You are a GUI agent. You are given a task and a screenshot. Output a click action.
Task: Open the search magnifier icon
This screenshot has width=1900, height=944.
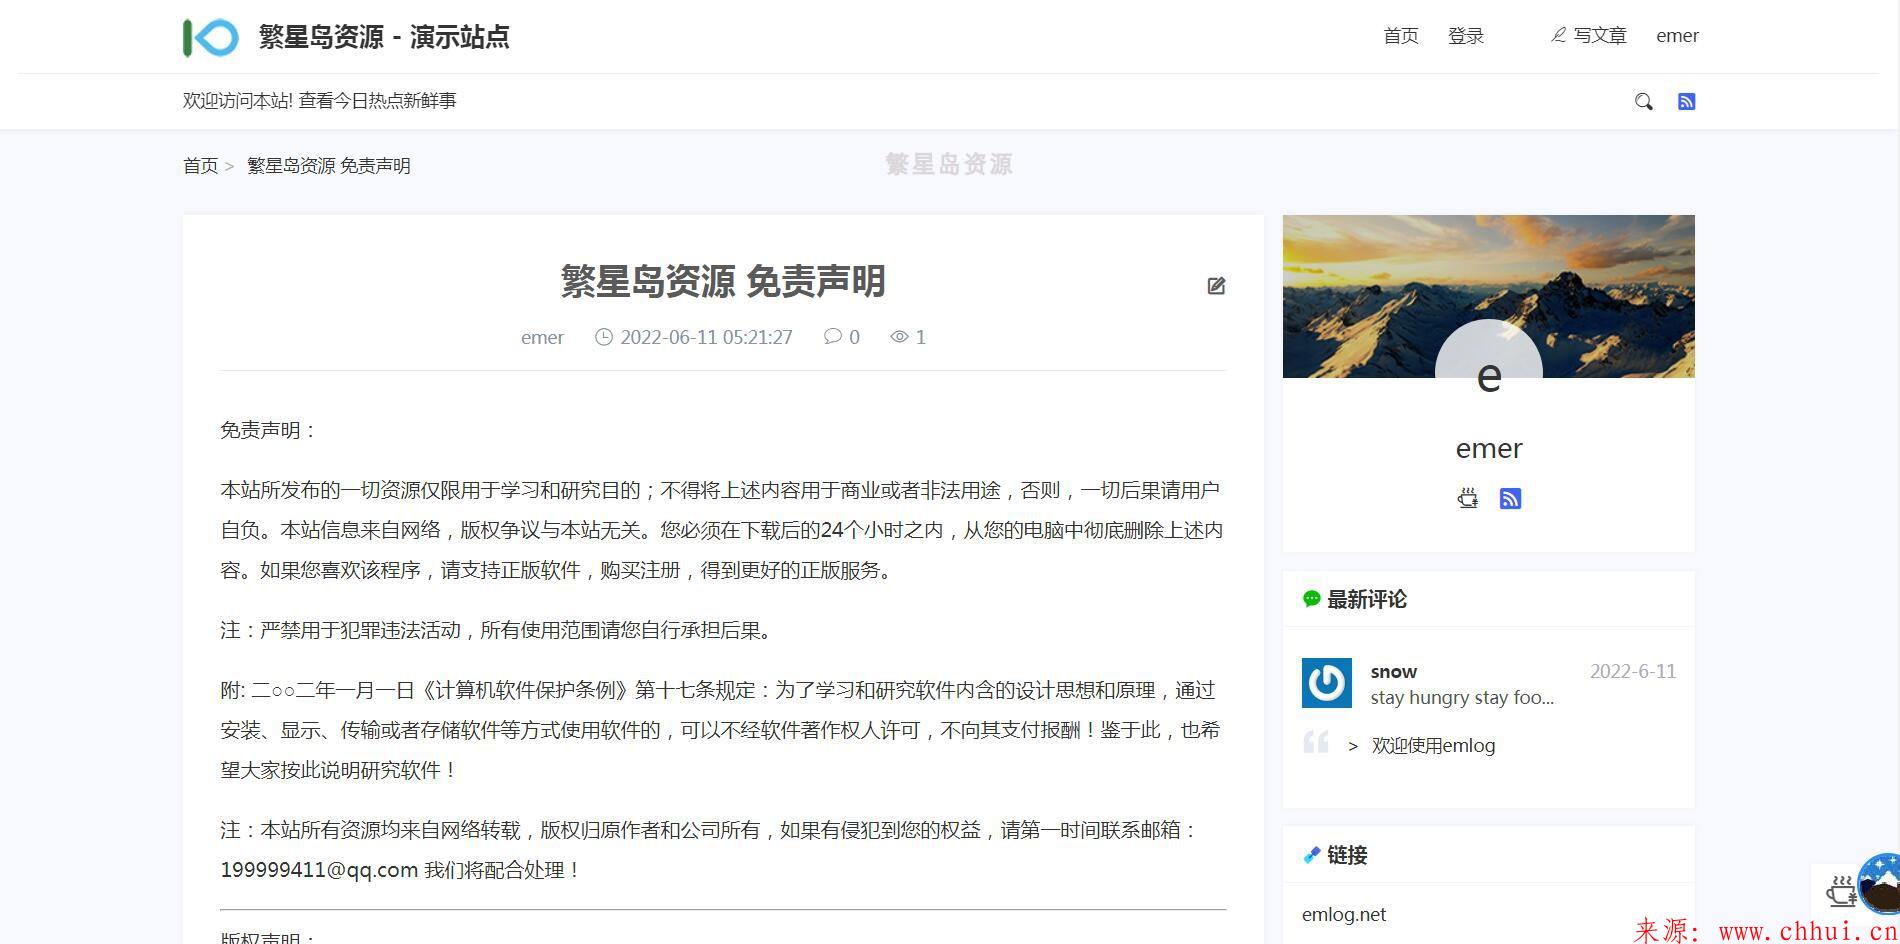pyautogui.click(x=1643, y=101)
